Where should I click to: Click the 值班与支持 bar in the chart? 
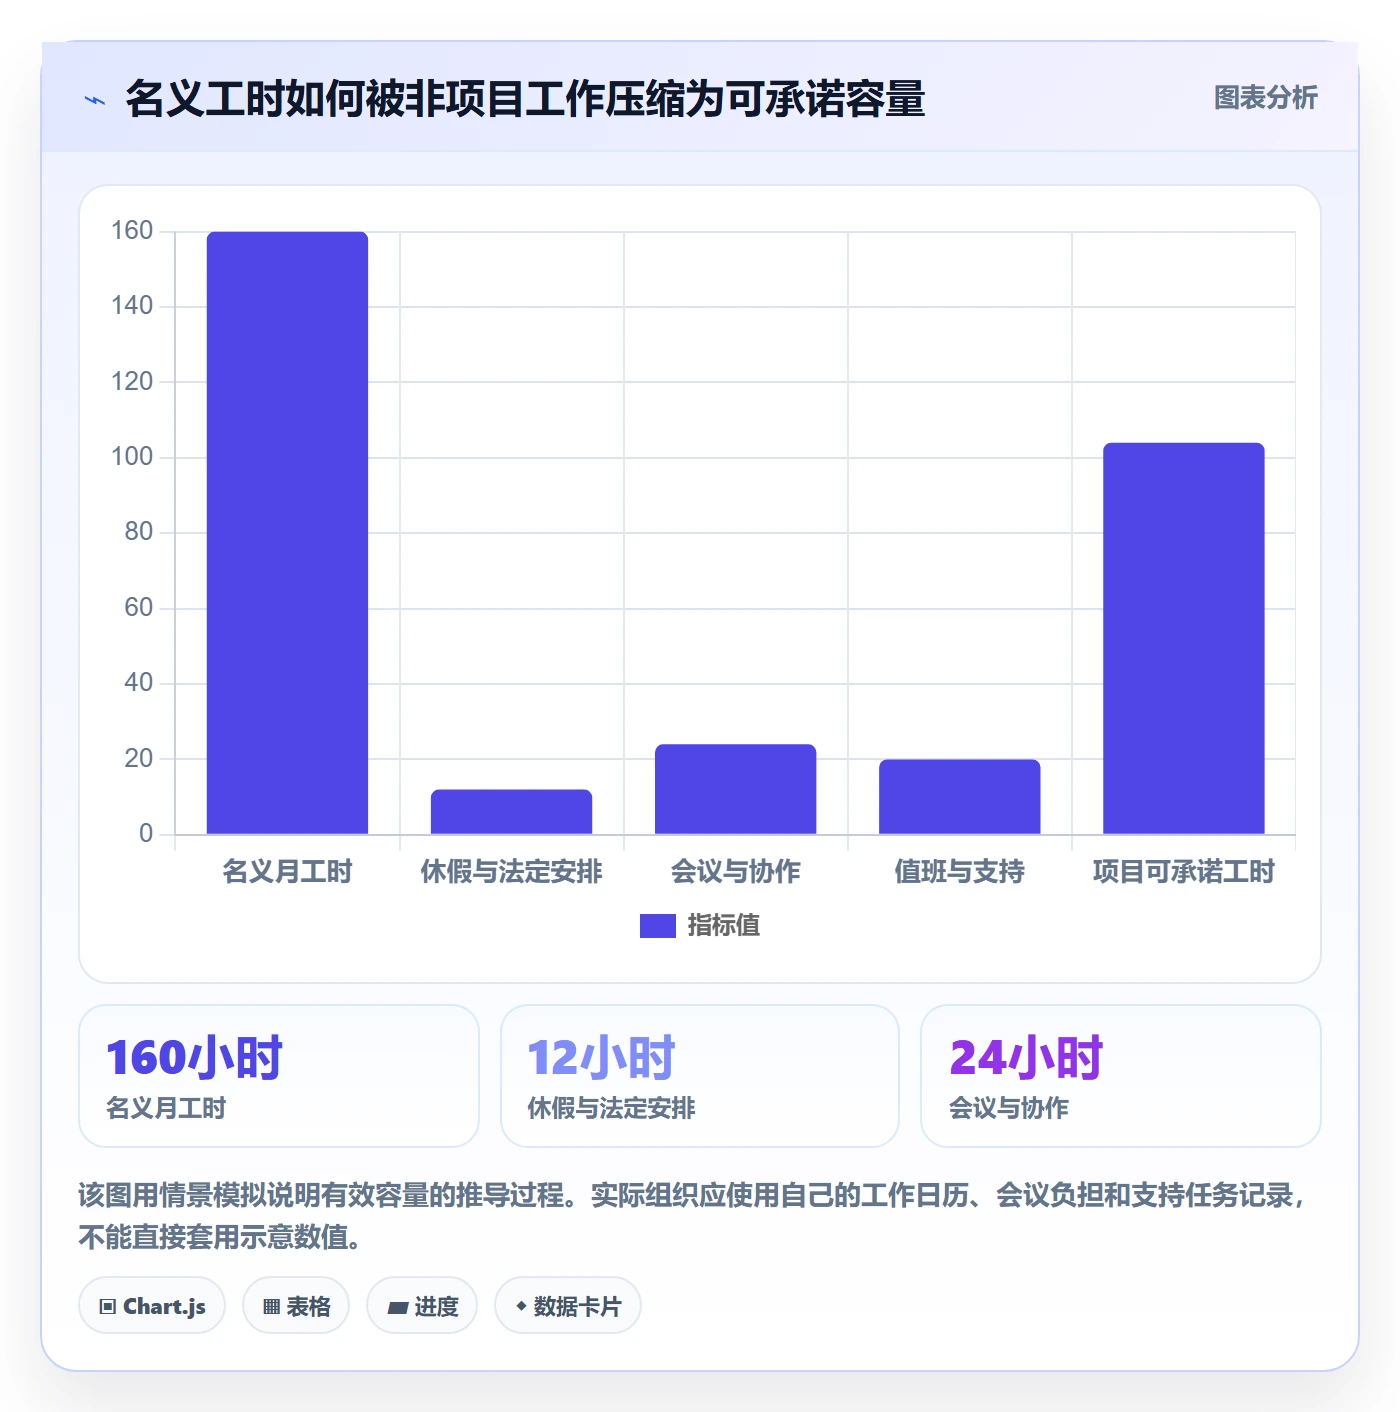959,796
